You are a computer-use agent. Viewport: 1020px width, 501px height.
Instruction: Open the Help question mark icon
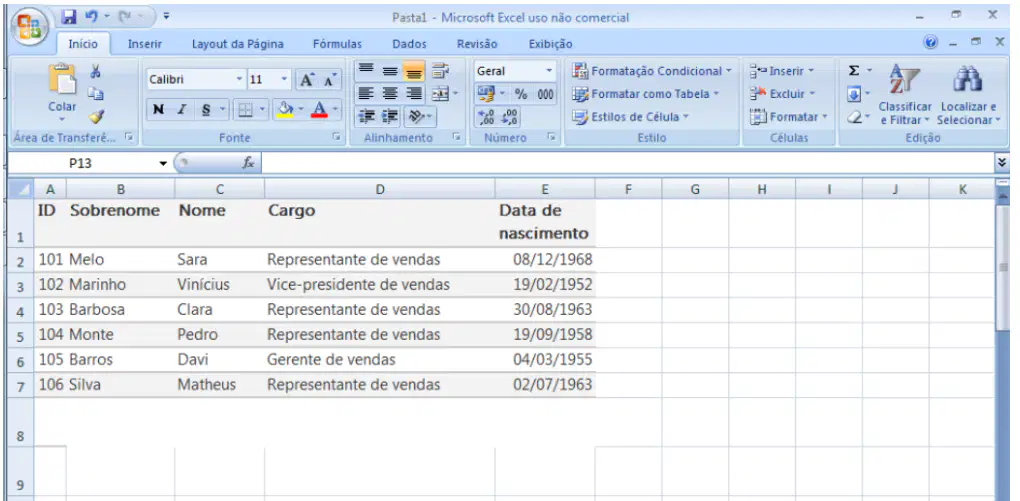tap(931, 43)
